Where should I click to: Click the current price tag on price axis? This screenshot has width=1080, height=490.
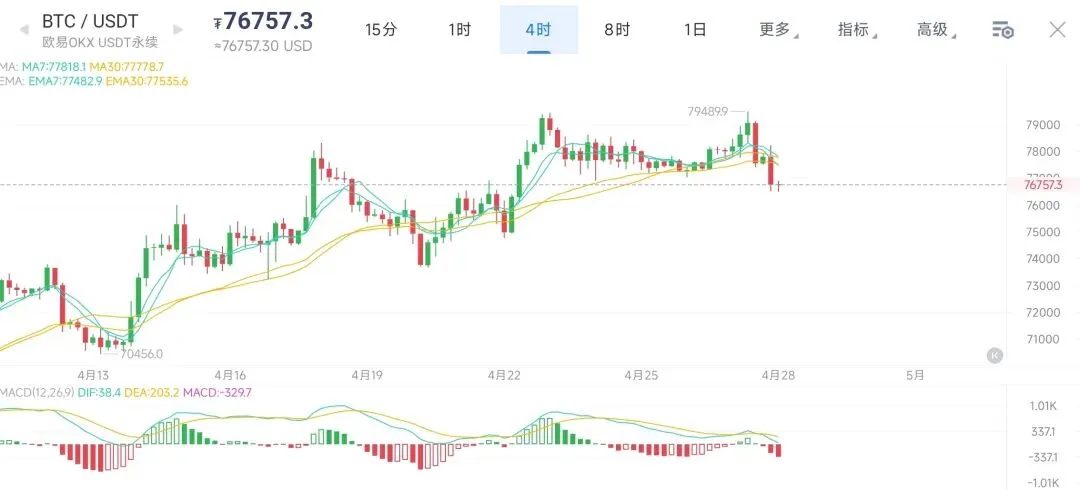(1043, 185)
